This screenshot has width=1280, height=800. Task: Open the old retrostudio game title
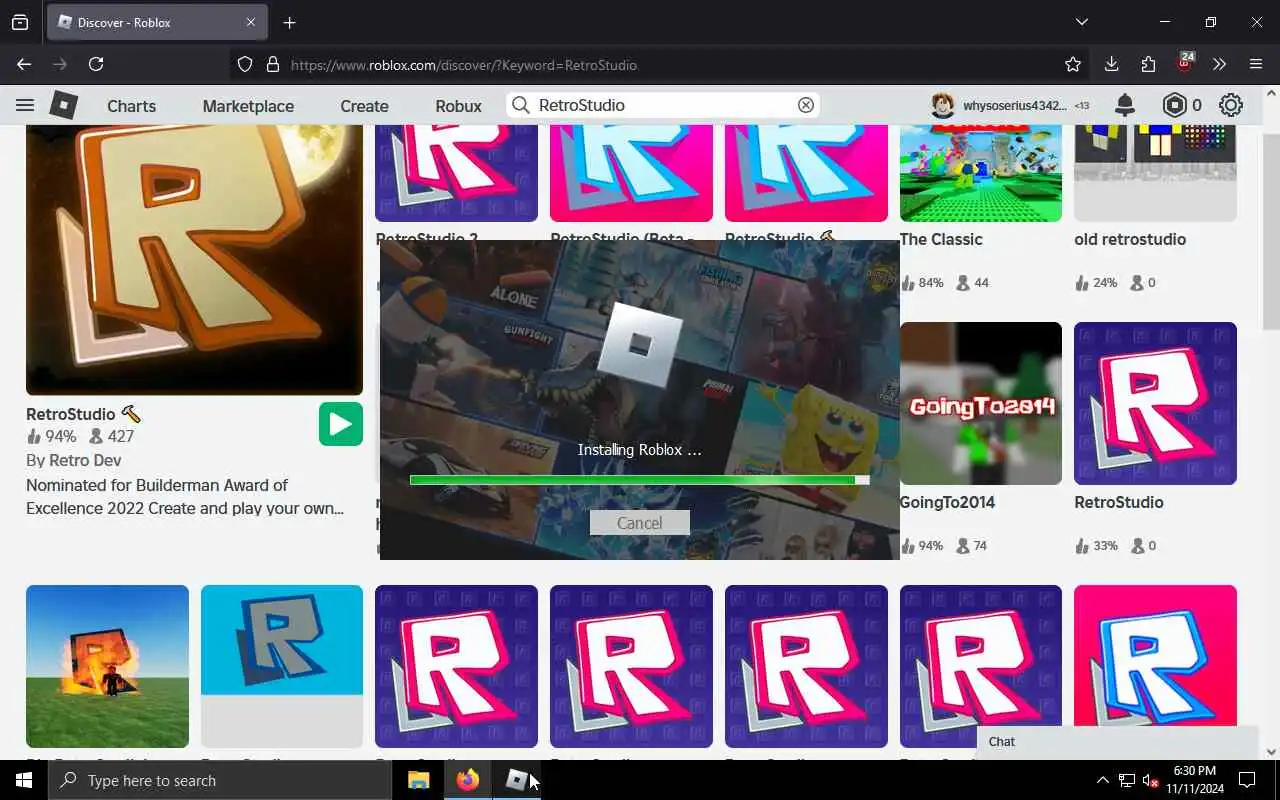(1130, 239)
